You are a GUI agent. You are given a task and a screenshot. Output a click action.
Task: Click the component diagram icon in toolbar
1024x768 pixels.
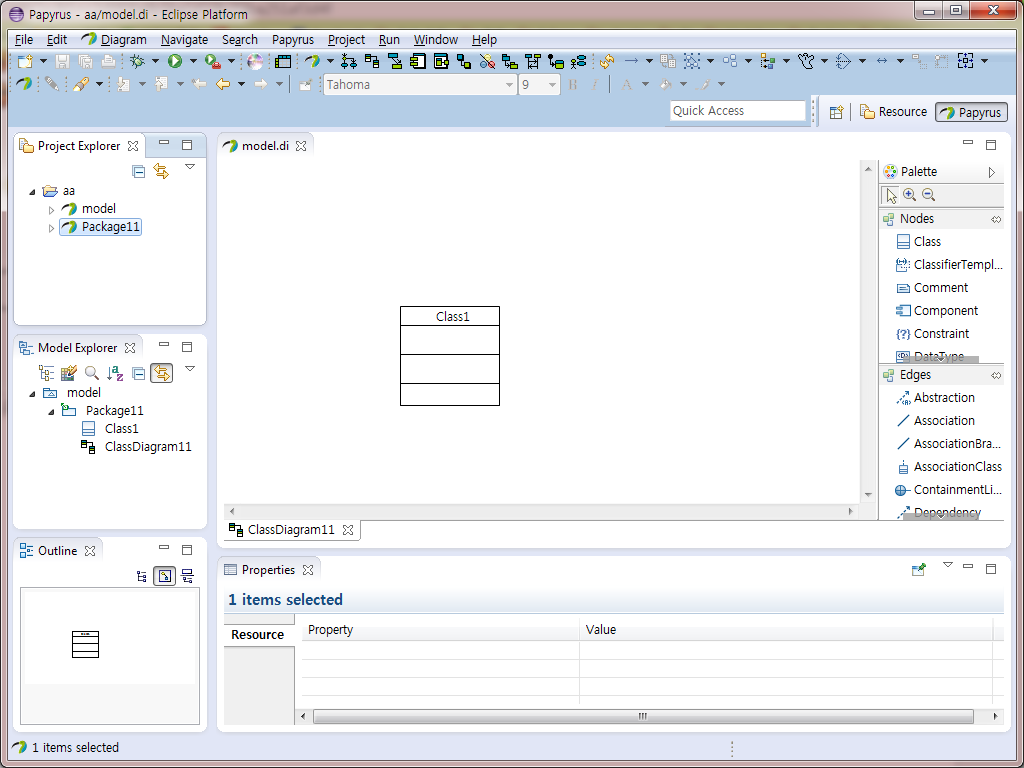point(418,61)
